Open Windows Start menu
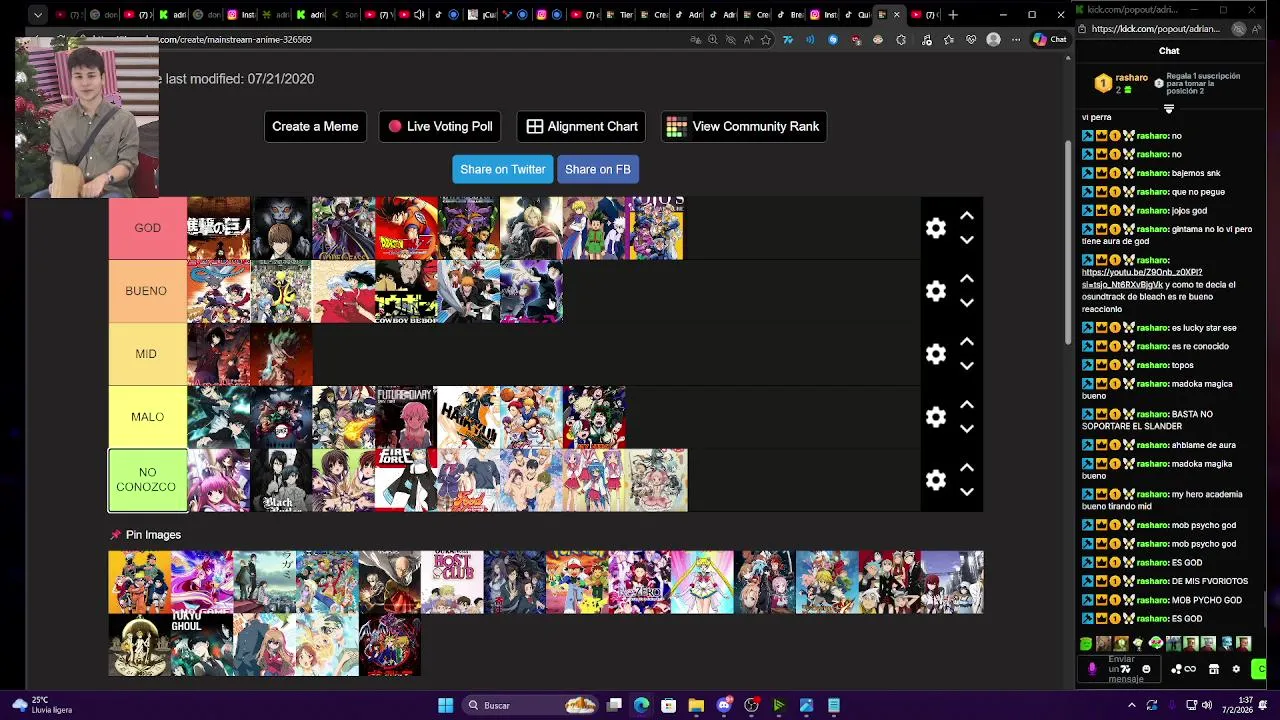This screenshot has width=1280, height=720. coord(445,706)
